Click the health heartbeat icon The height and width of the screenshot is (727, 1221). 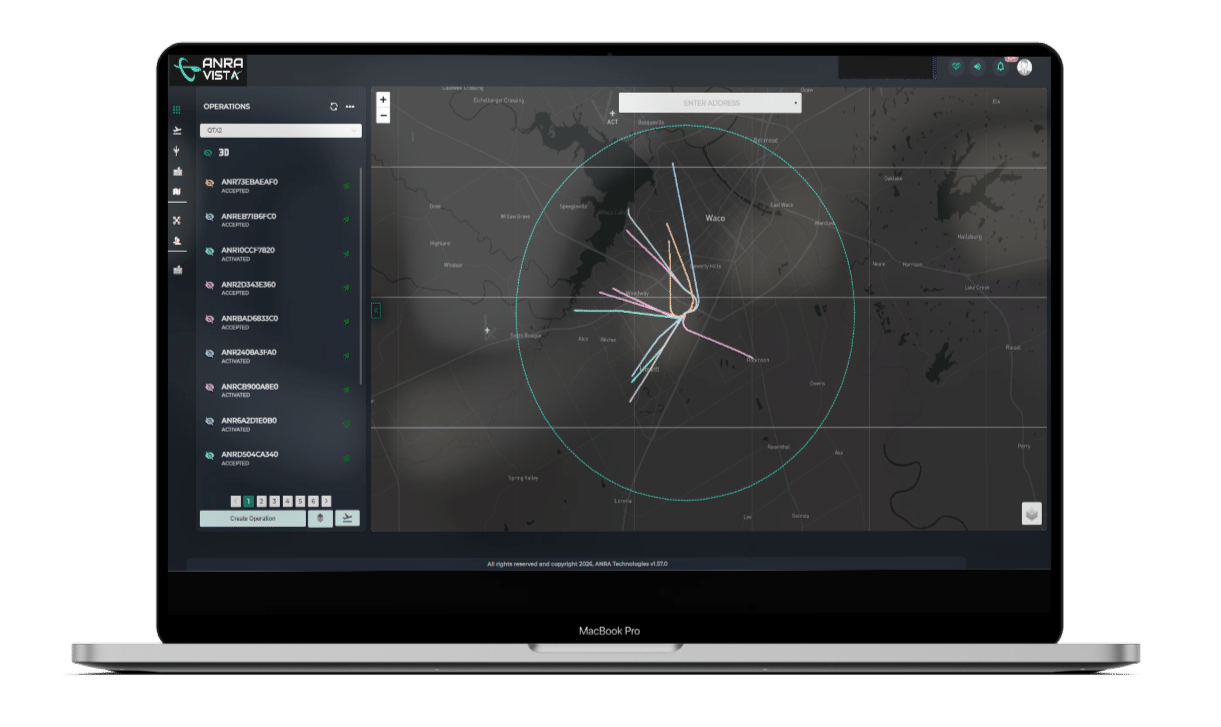coord(956,67)
